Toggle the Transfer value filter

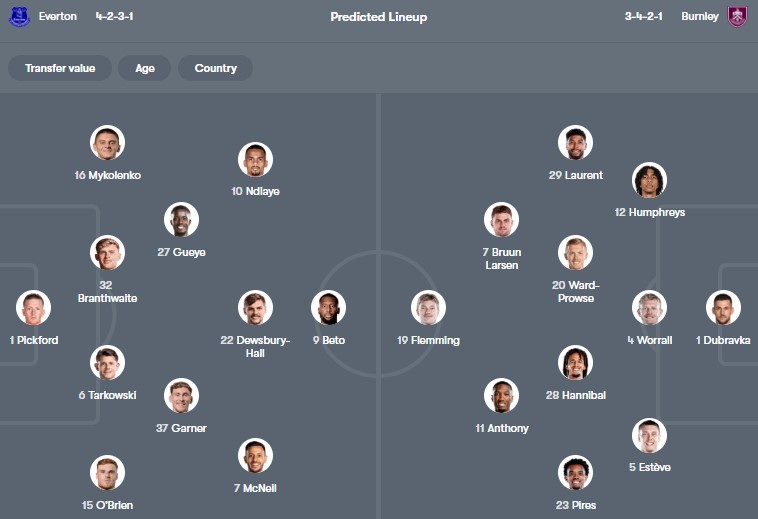[60, 68]
